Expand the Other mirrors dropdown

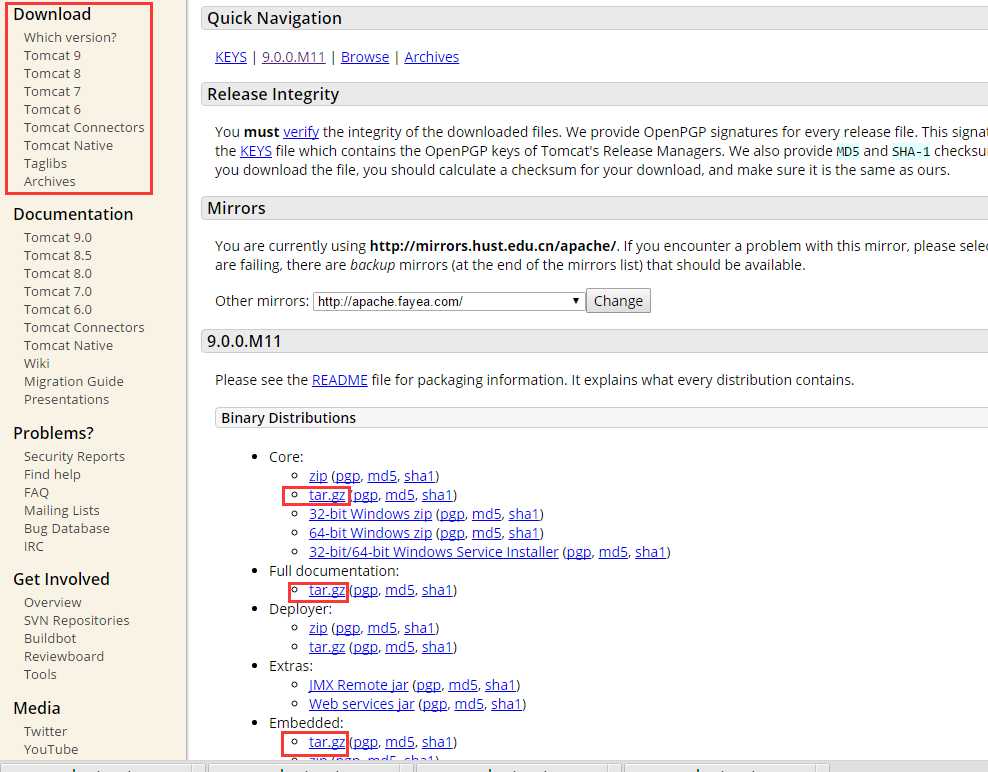pyautogui.click(x=449, y=301)
